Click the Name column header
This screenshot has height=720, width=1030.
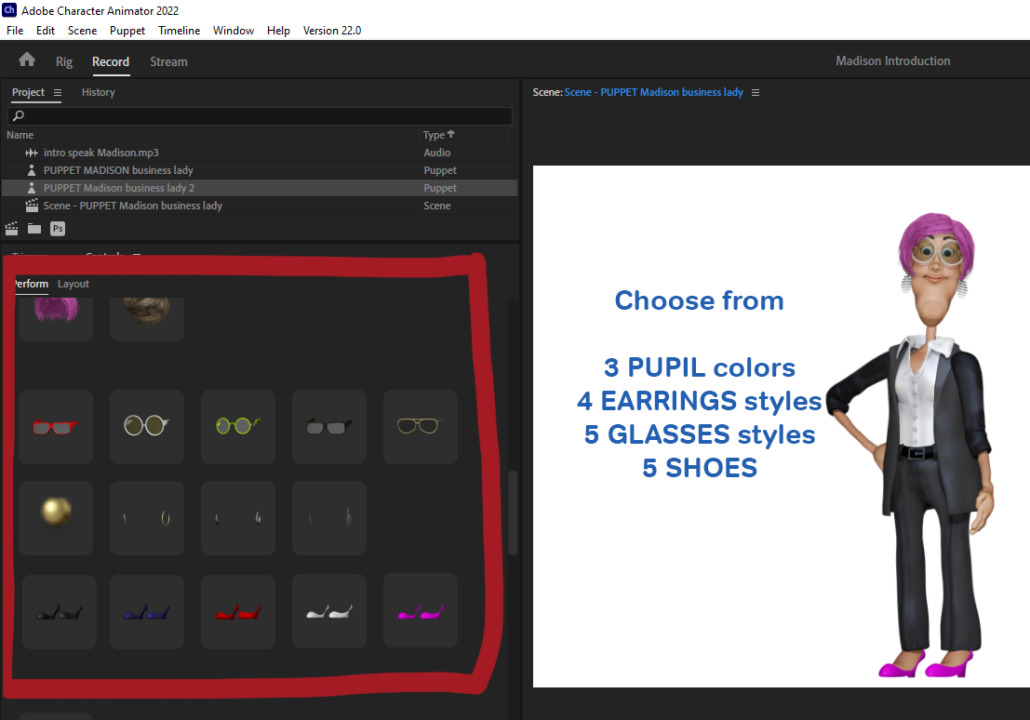pyautogui.click(x=20, y=135)
